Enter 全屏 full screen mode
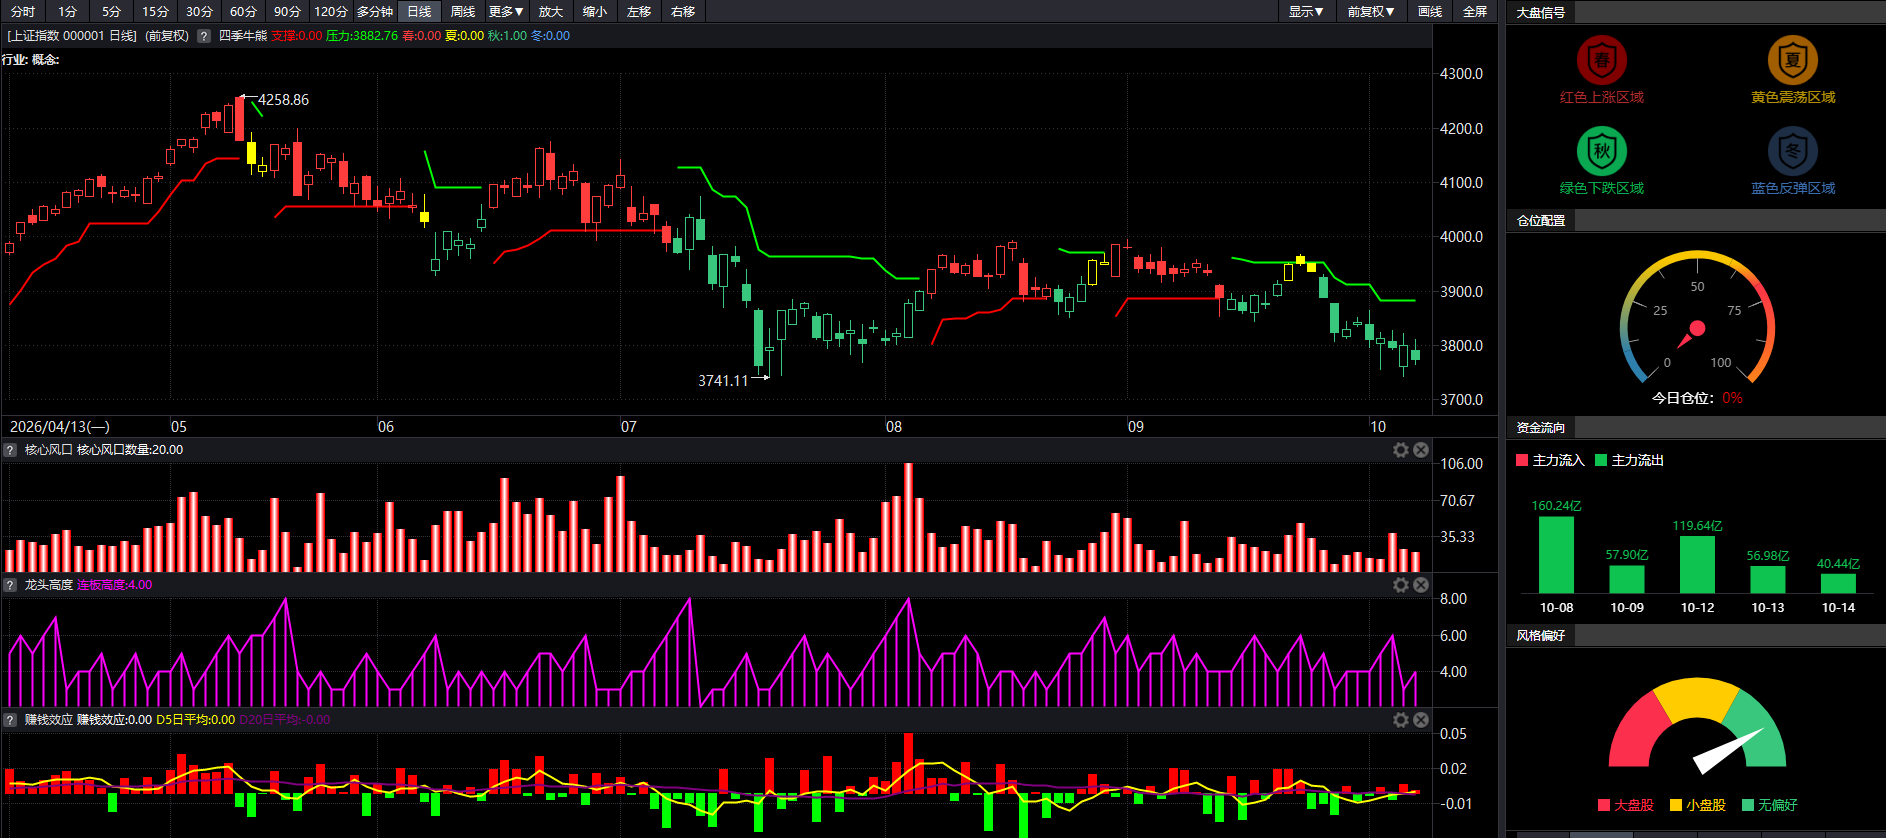Image resolution: width=1886 pixels, height=838 pixels. point(1475,11)
